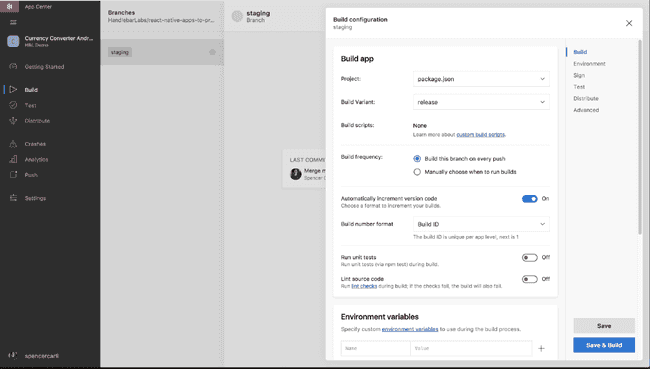Select the Crashes warning icon
The image size is (650, 369).
[x=13, y=144]
